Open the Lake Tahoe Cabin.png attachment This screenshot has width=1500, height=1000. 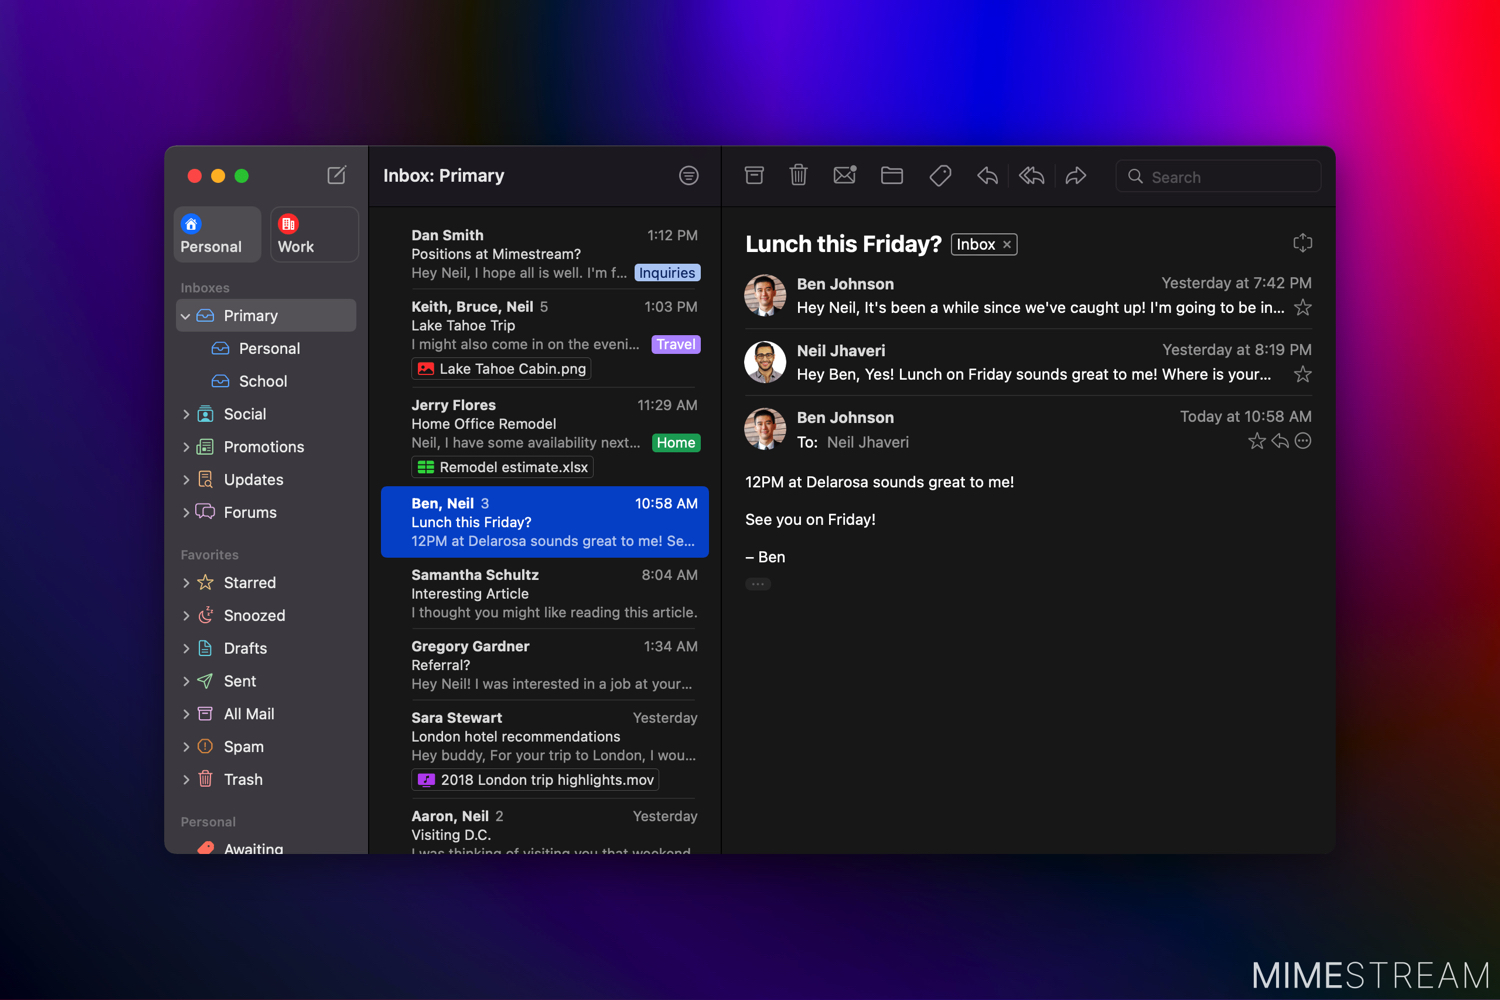click(501, 369)
